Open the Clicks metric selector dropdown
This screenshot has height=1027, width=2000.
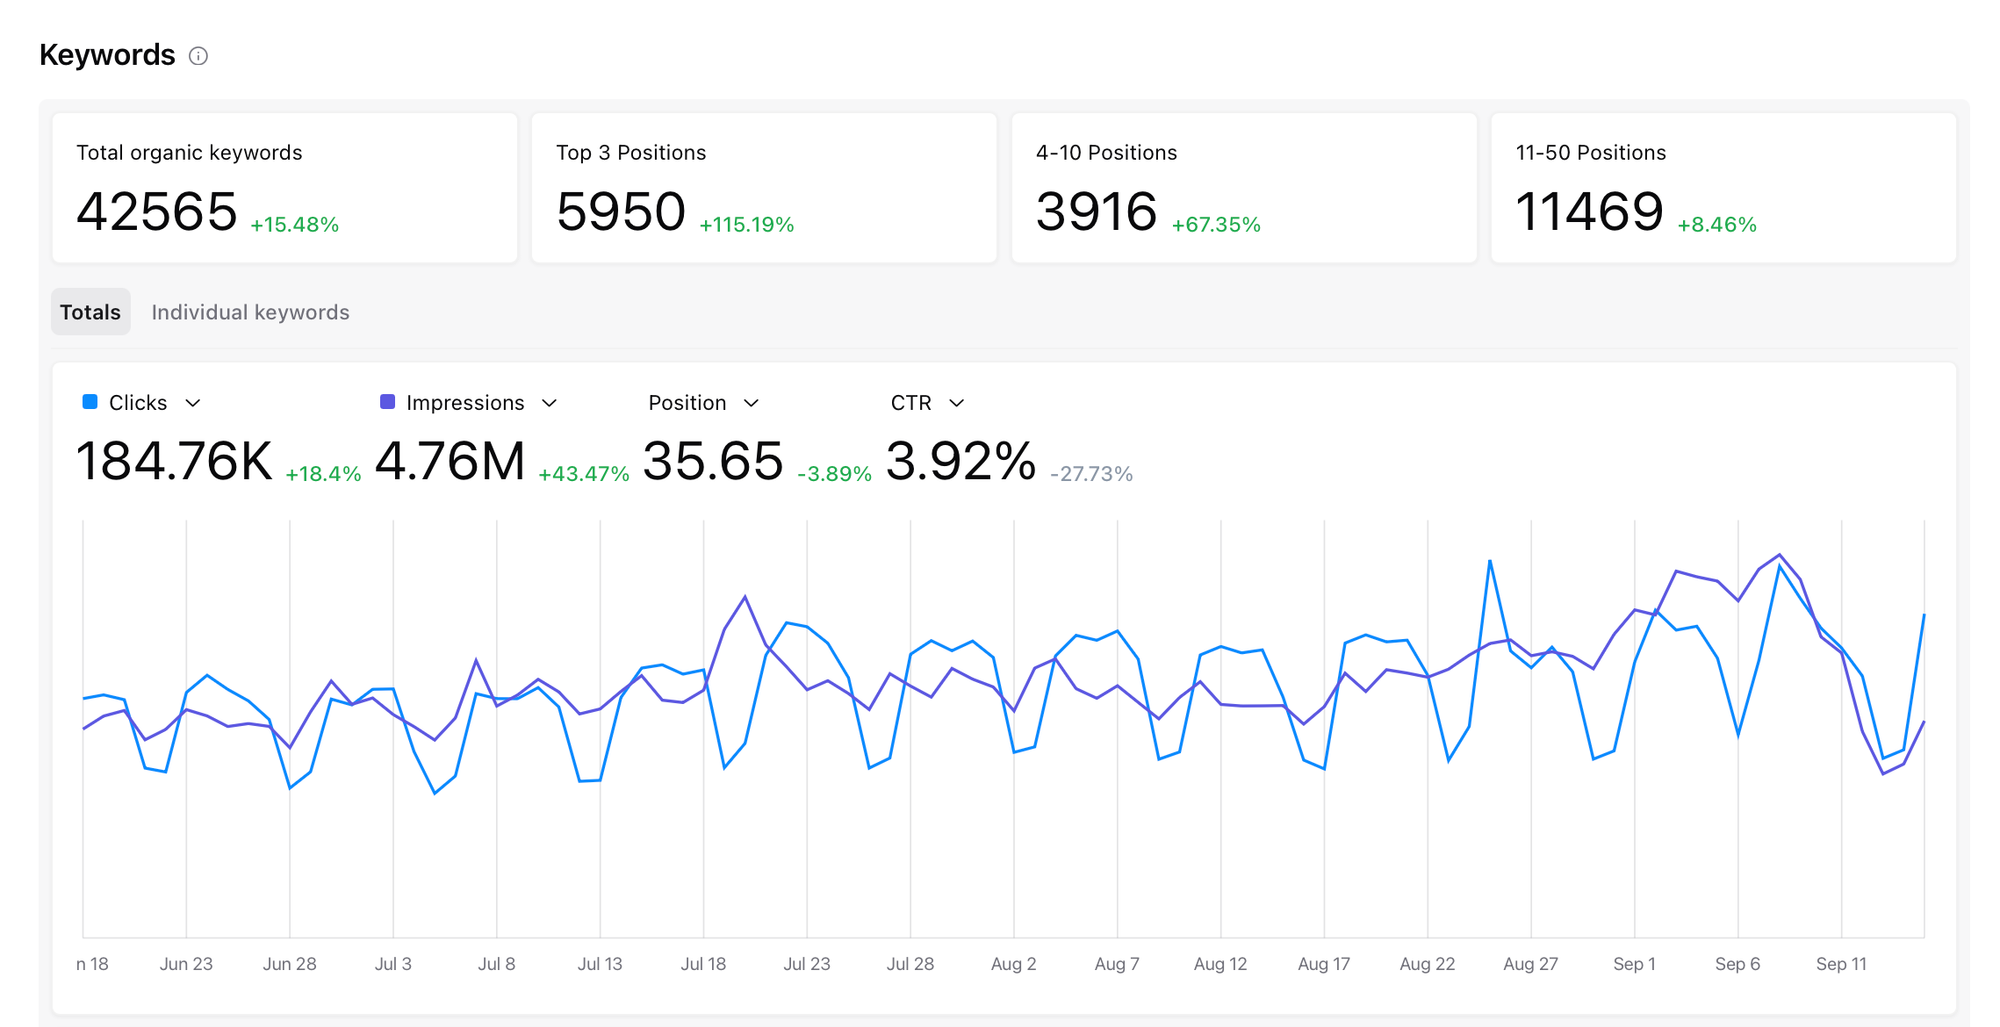pyautogui.click(x=193, y=403)
